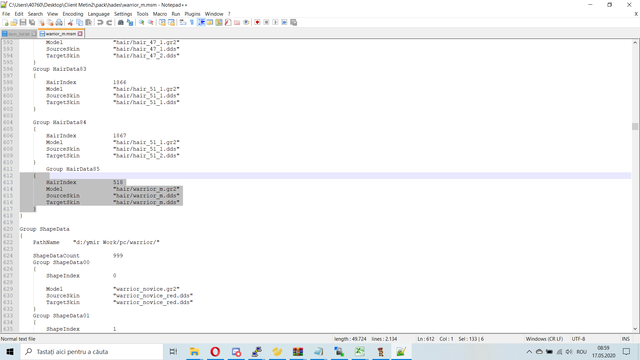The width and height of the screenshot is (640, 360).
Task: Click the UTF-8 encoding status entry
Action: point(578,339)
